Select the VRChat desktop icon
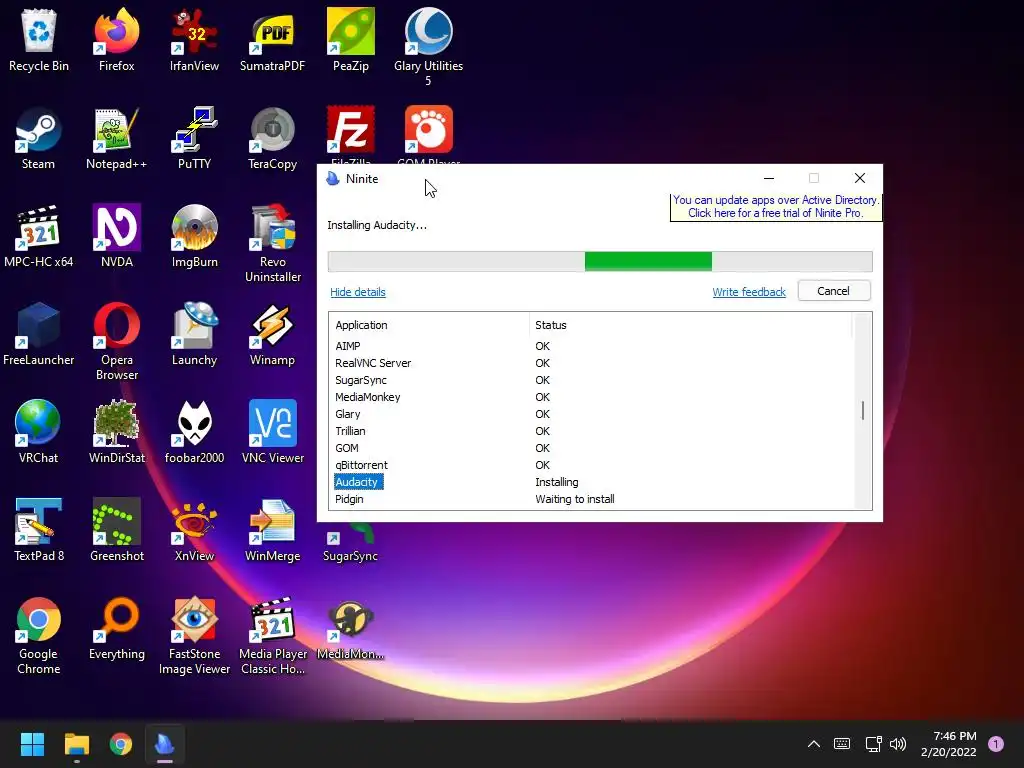 click(x=39, y=432)
